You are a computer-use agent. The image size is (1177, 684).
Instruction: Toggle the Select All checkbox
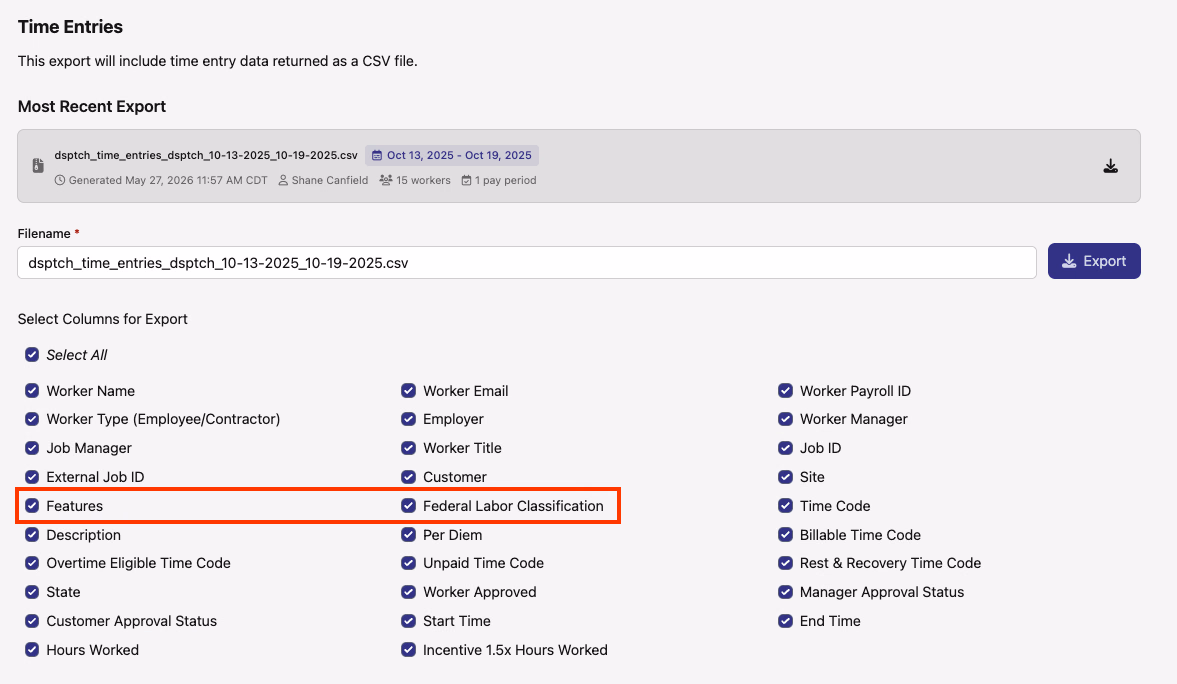tap(32, 354)
